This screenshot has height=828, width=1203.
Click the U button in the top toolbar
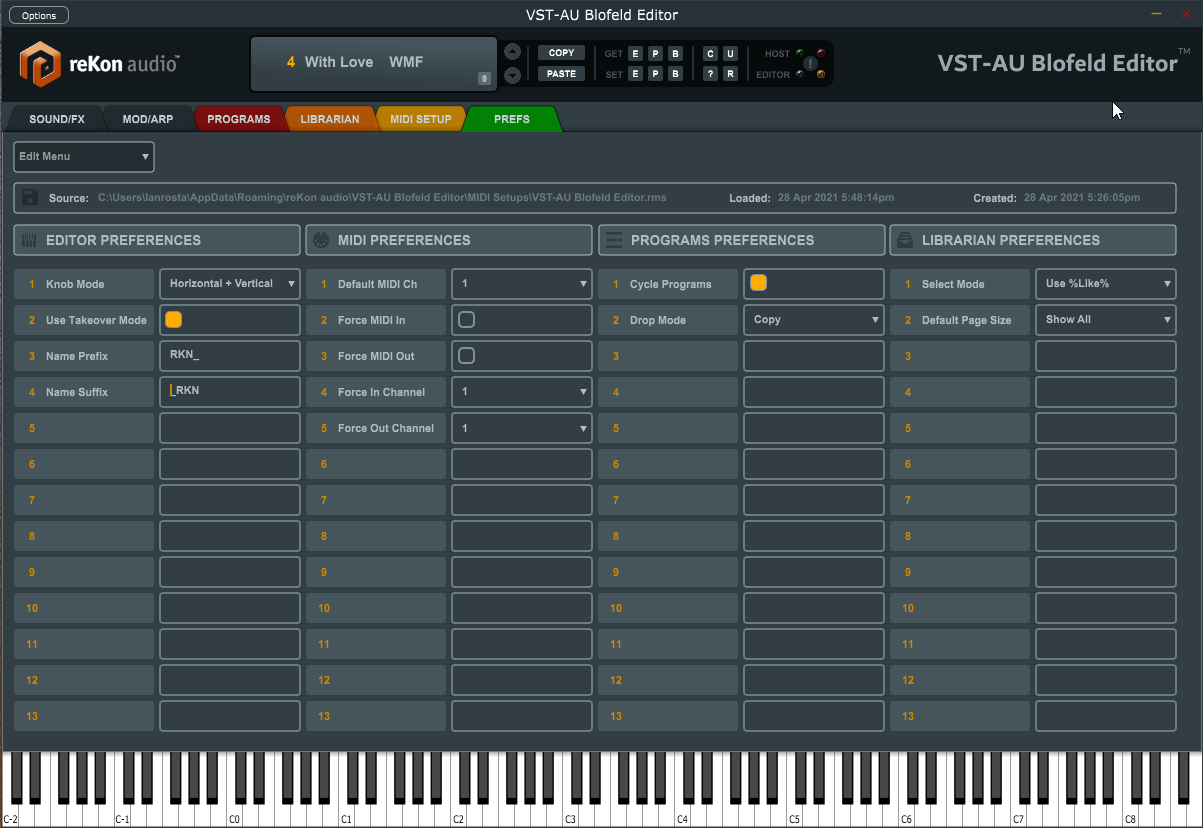[730, 53]
